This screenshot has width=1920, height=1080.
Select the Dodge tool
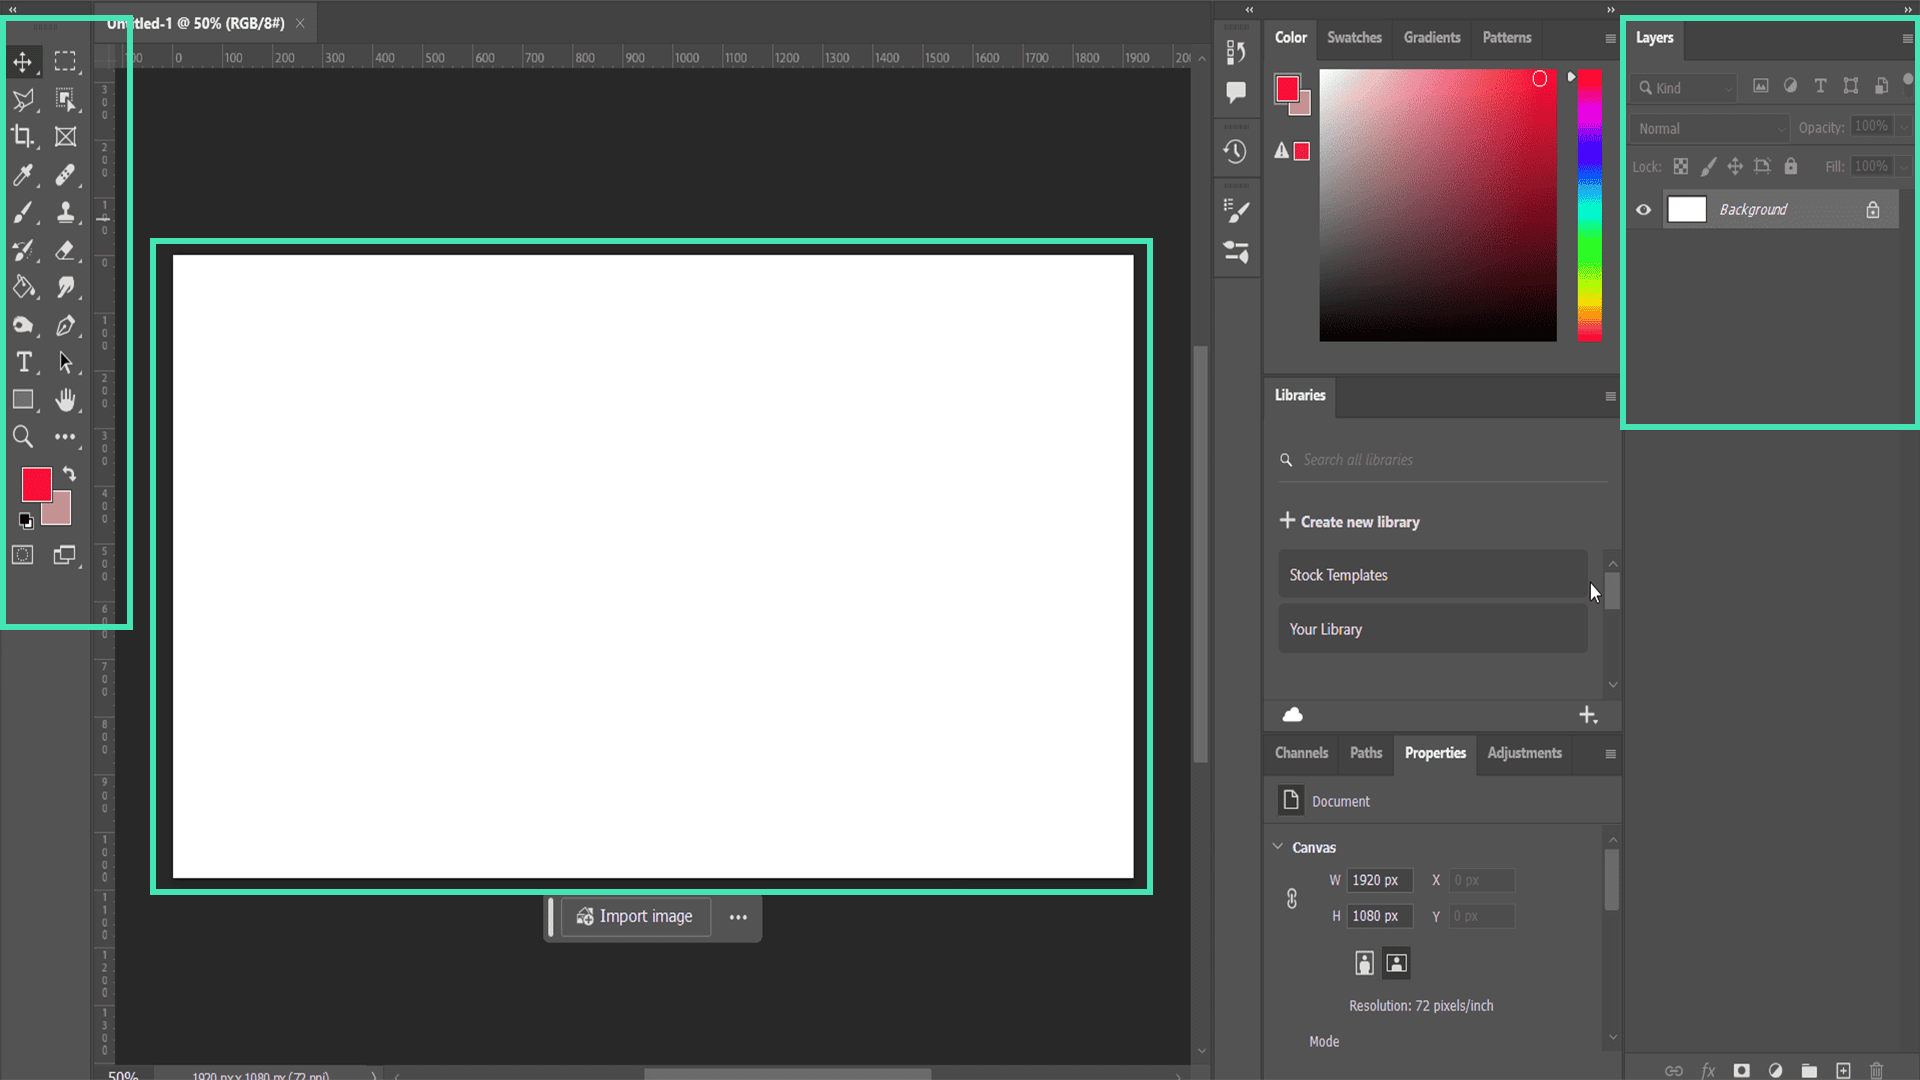pos(22,325)
